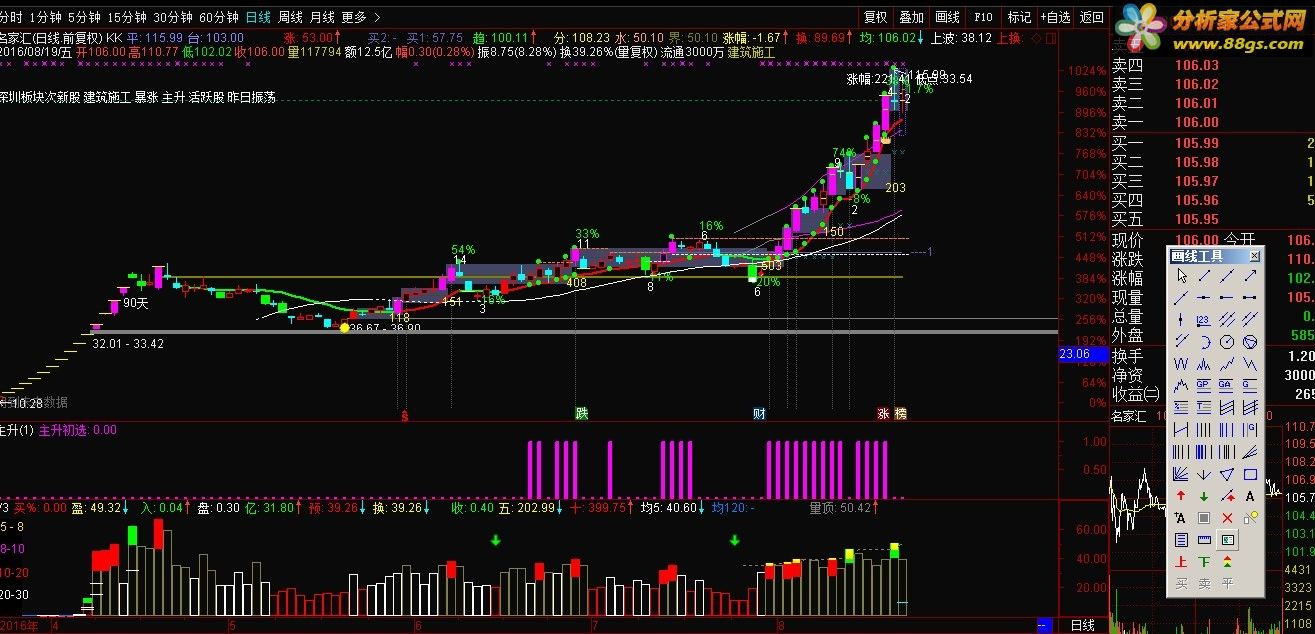The height and width of the screenshot is (634, 1315).
Task: Add stock via +自选 button
Action: (x=1056, y=17)
